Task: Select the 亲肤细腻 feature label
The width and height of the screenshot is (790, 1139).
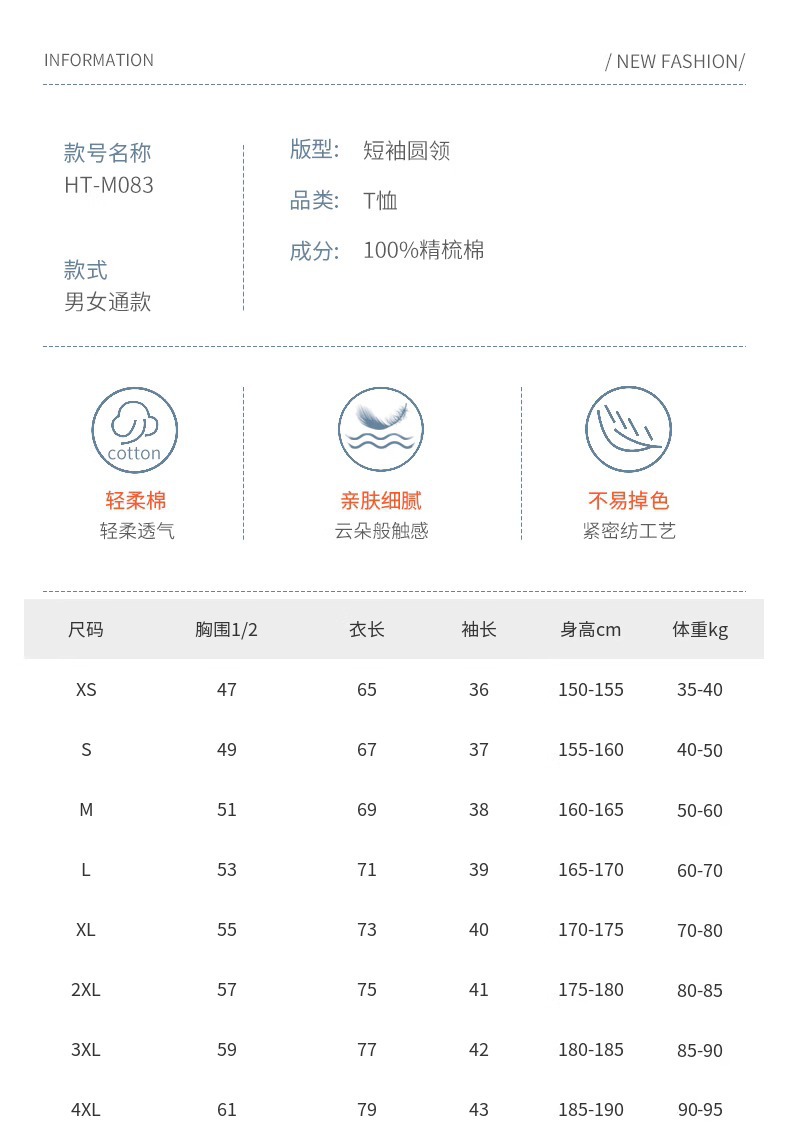Action: [381, 500]
